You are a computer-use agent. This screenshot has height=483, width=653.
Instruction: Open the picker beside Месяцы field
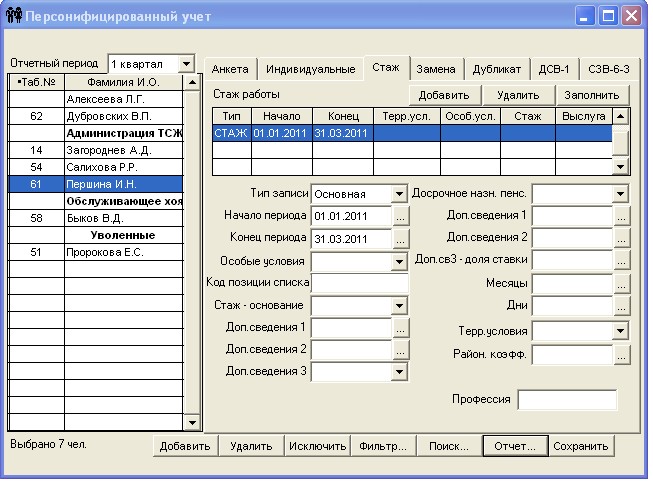621,284
